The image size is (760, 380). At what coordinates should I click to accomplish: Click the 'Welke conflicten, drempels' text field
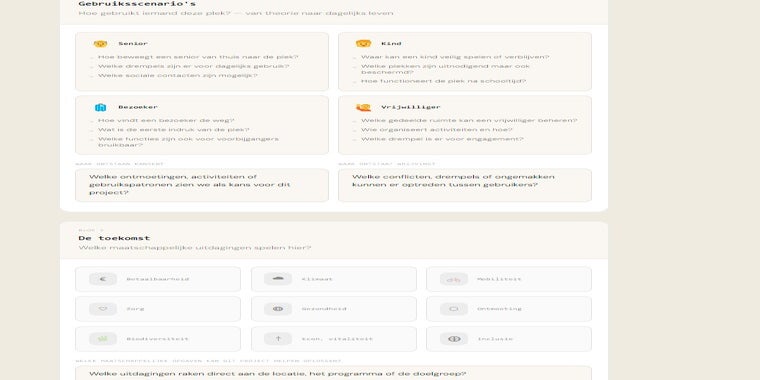(x=465, y=185)
